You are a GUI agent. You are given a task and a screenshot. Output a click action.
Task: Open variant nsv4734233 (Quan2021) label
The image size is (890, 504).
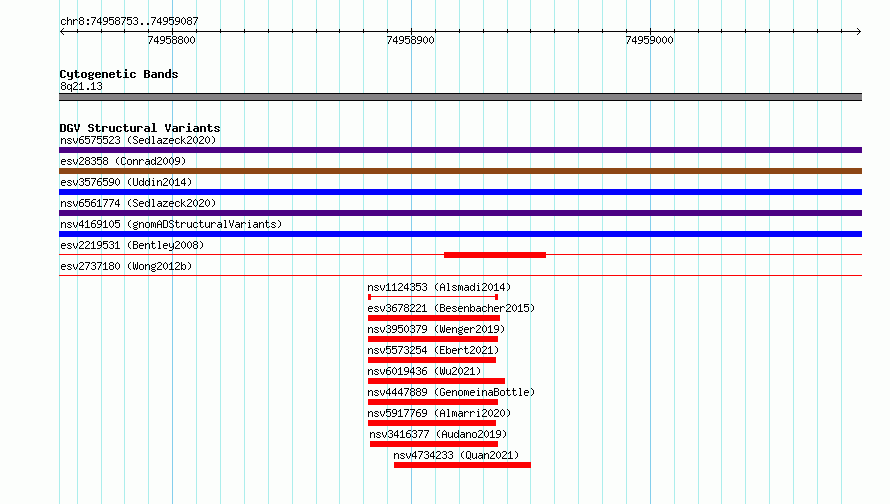456,455
